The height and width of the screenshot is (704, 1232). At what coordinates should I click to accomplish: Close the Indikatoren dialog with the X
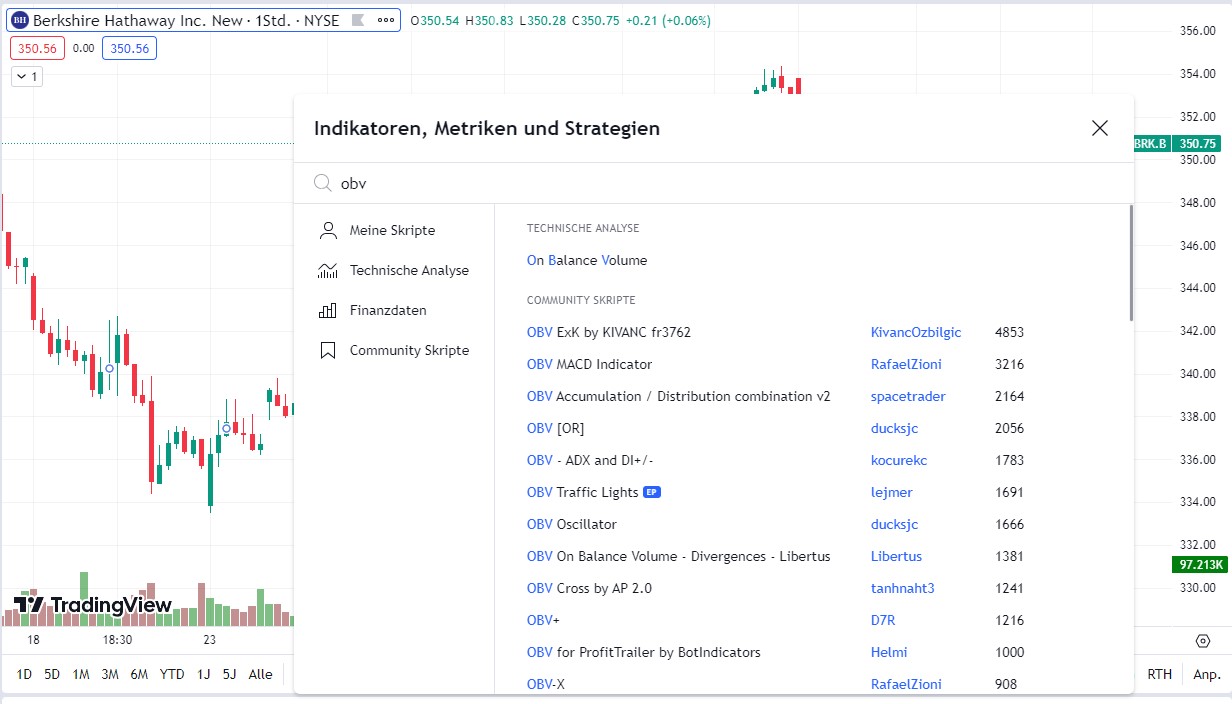pos(1100,128)
